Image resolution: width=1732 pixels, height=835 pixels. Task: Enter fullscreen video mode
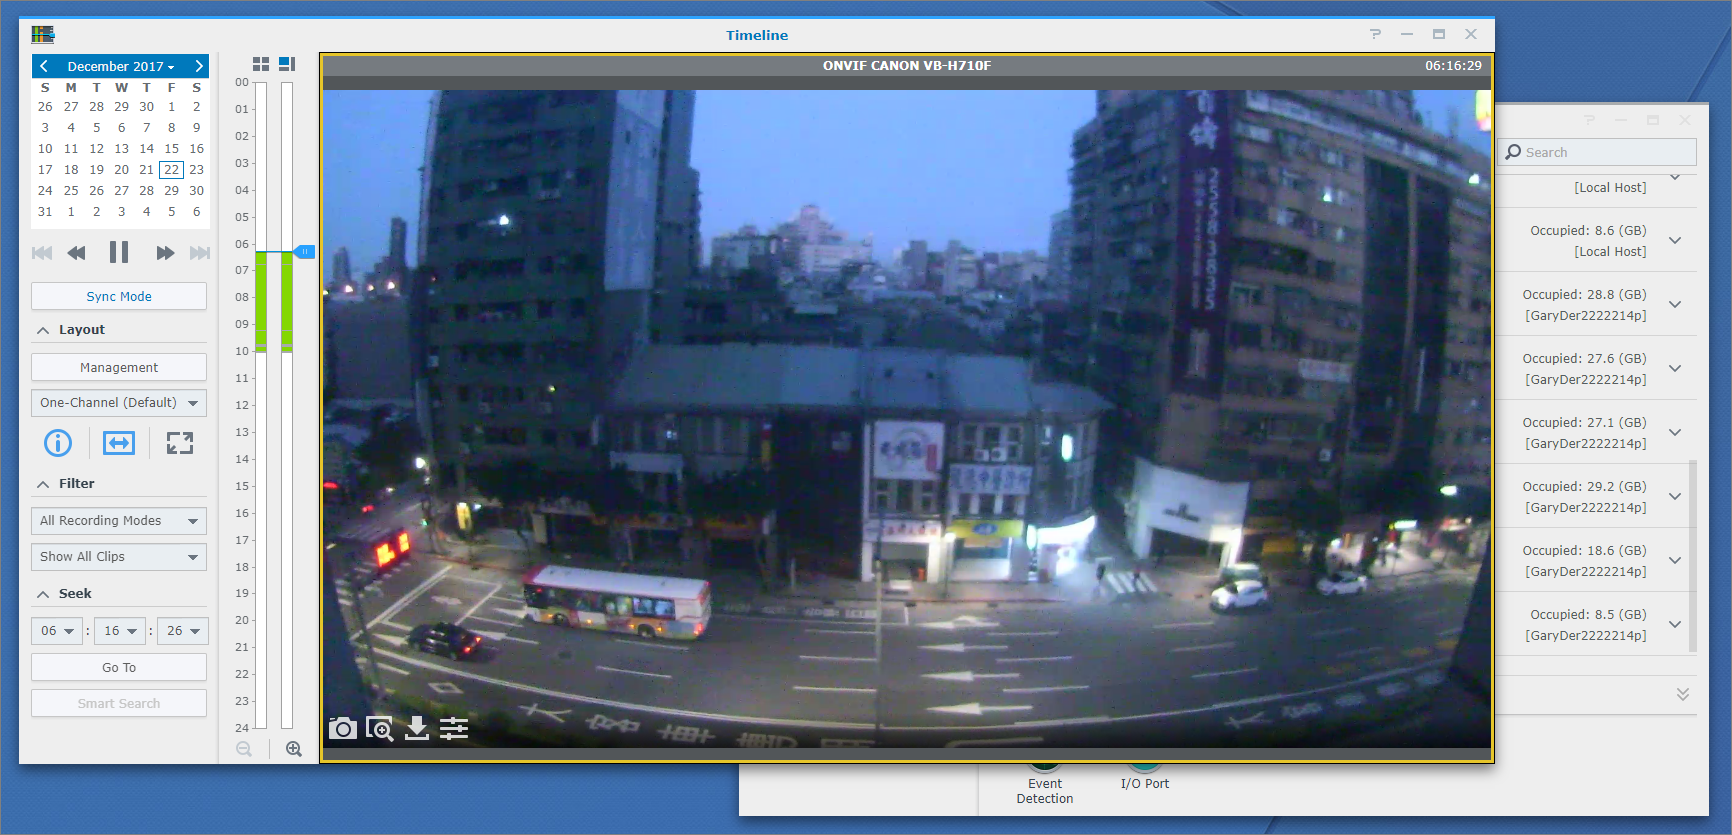180,443
